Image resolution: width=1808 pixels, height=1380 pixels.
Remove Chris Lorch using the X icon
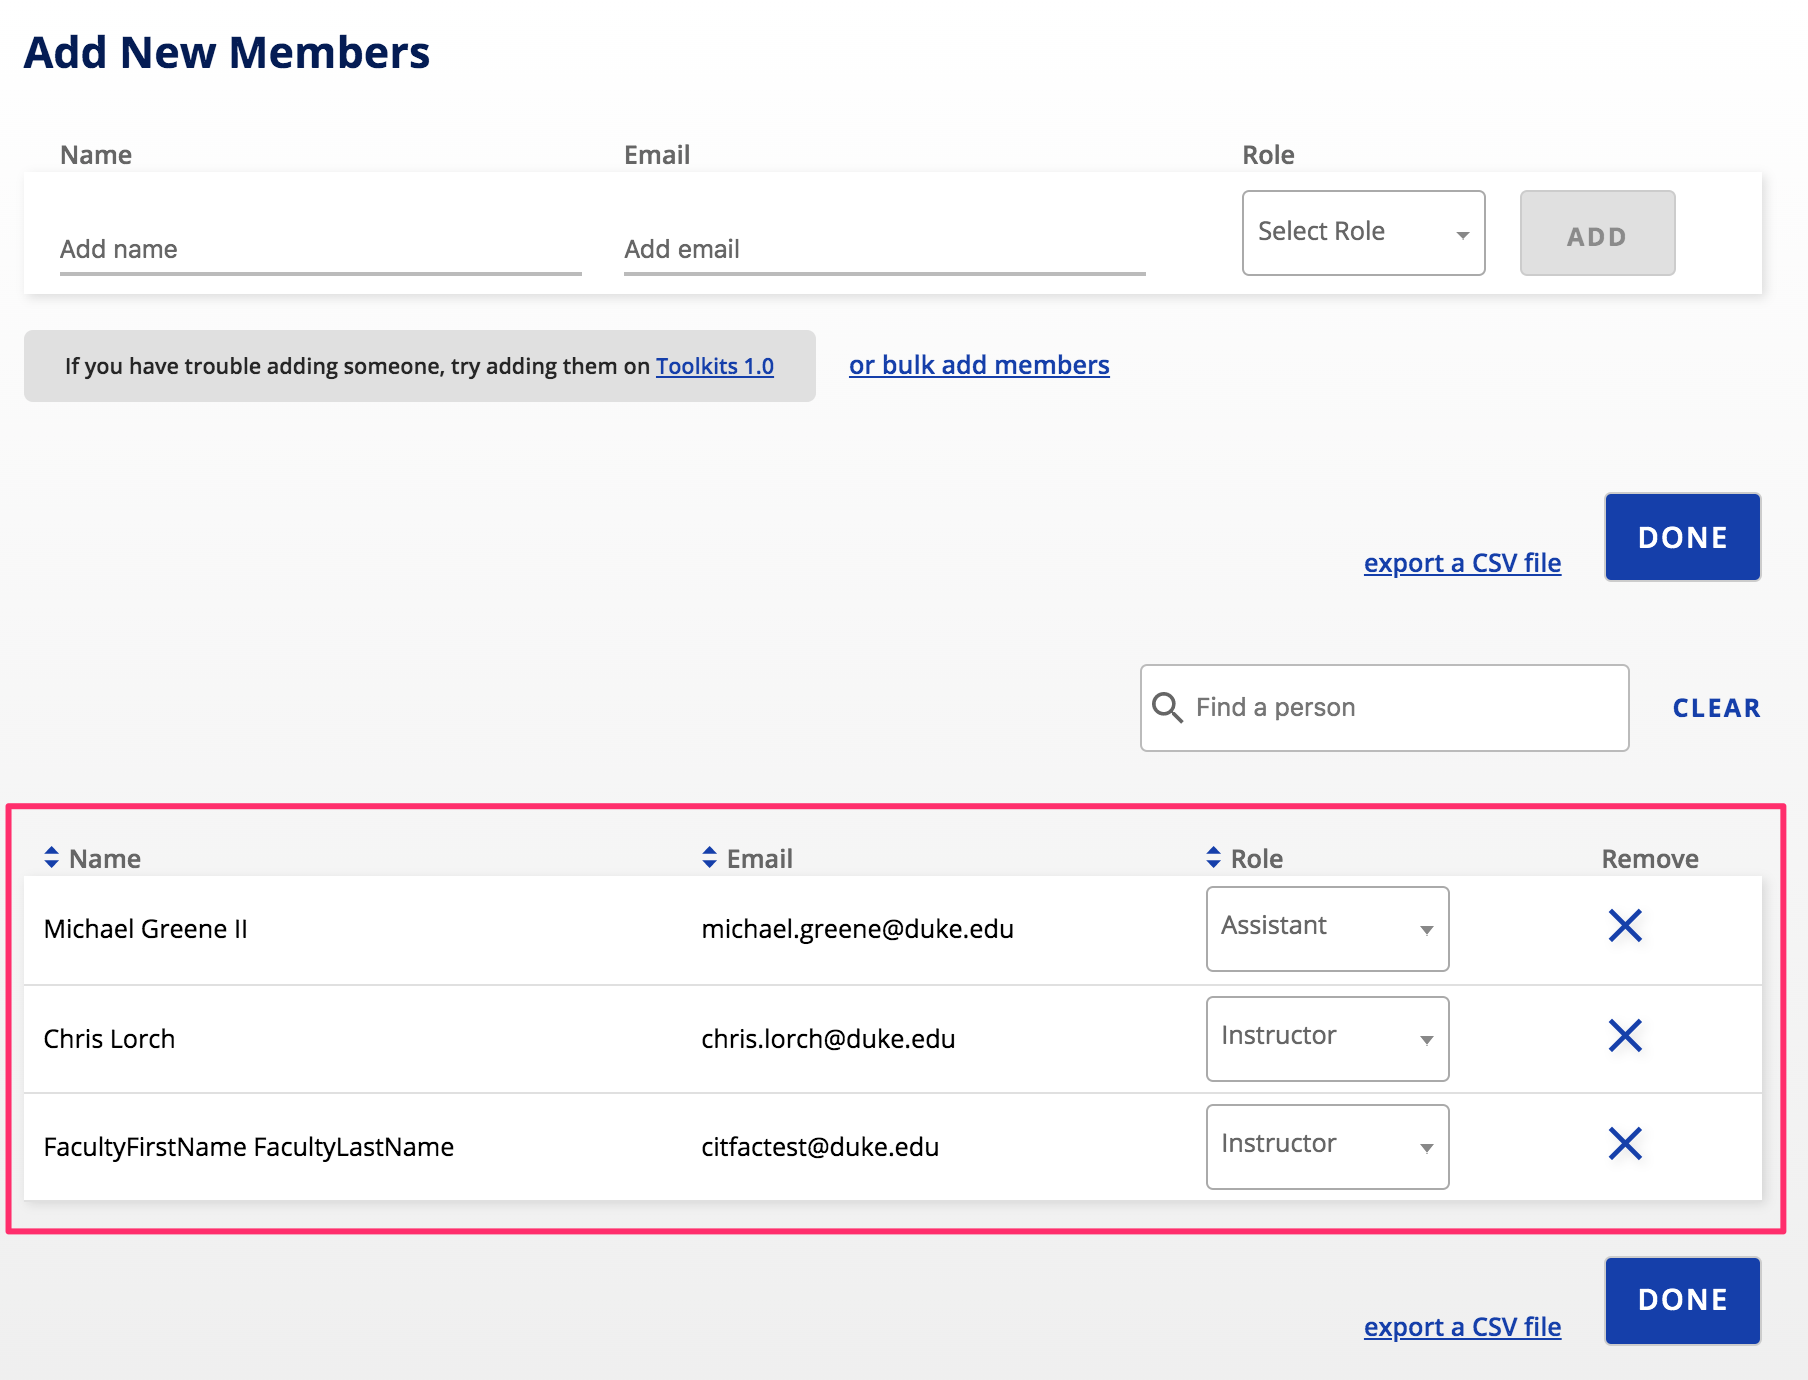(x=1625, y=1036)
